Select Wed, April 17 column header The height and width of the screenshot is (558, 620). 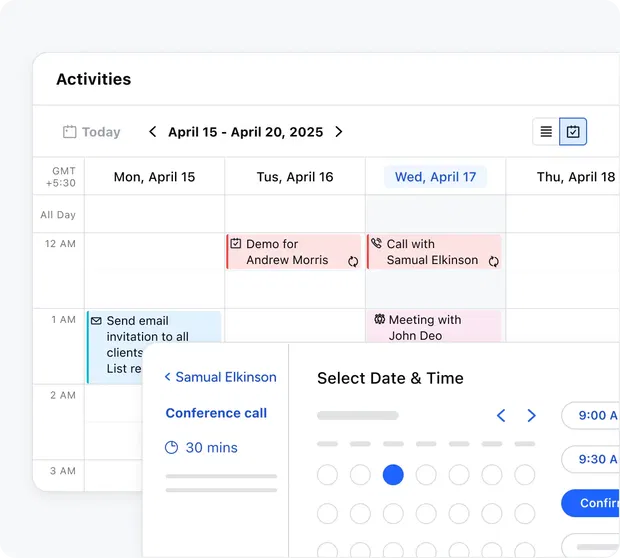tap(435, 177)
